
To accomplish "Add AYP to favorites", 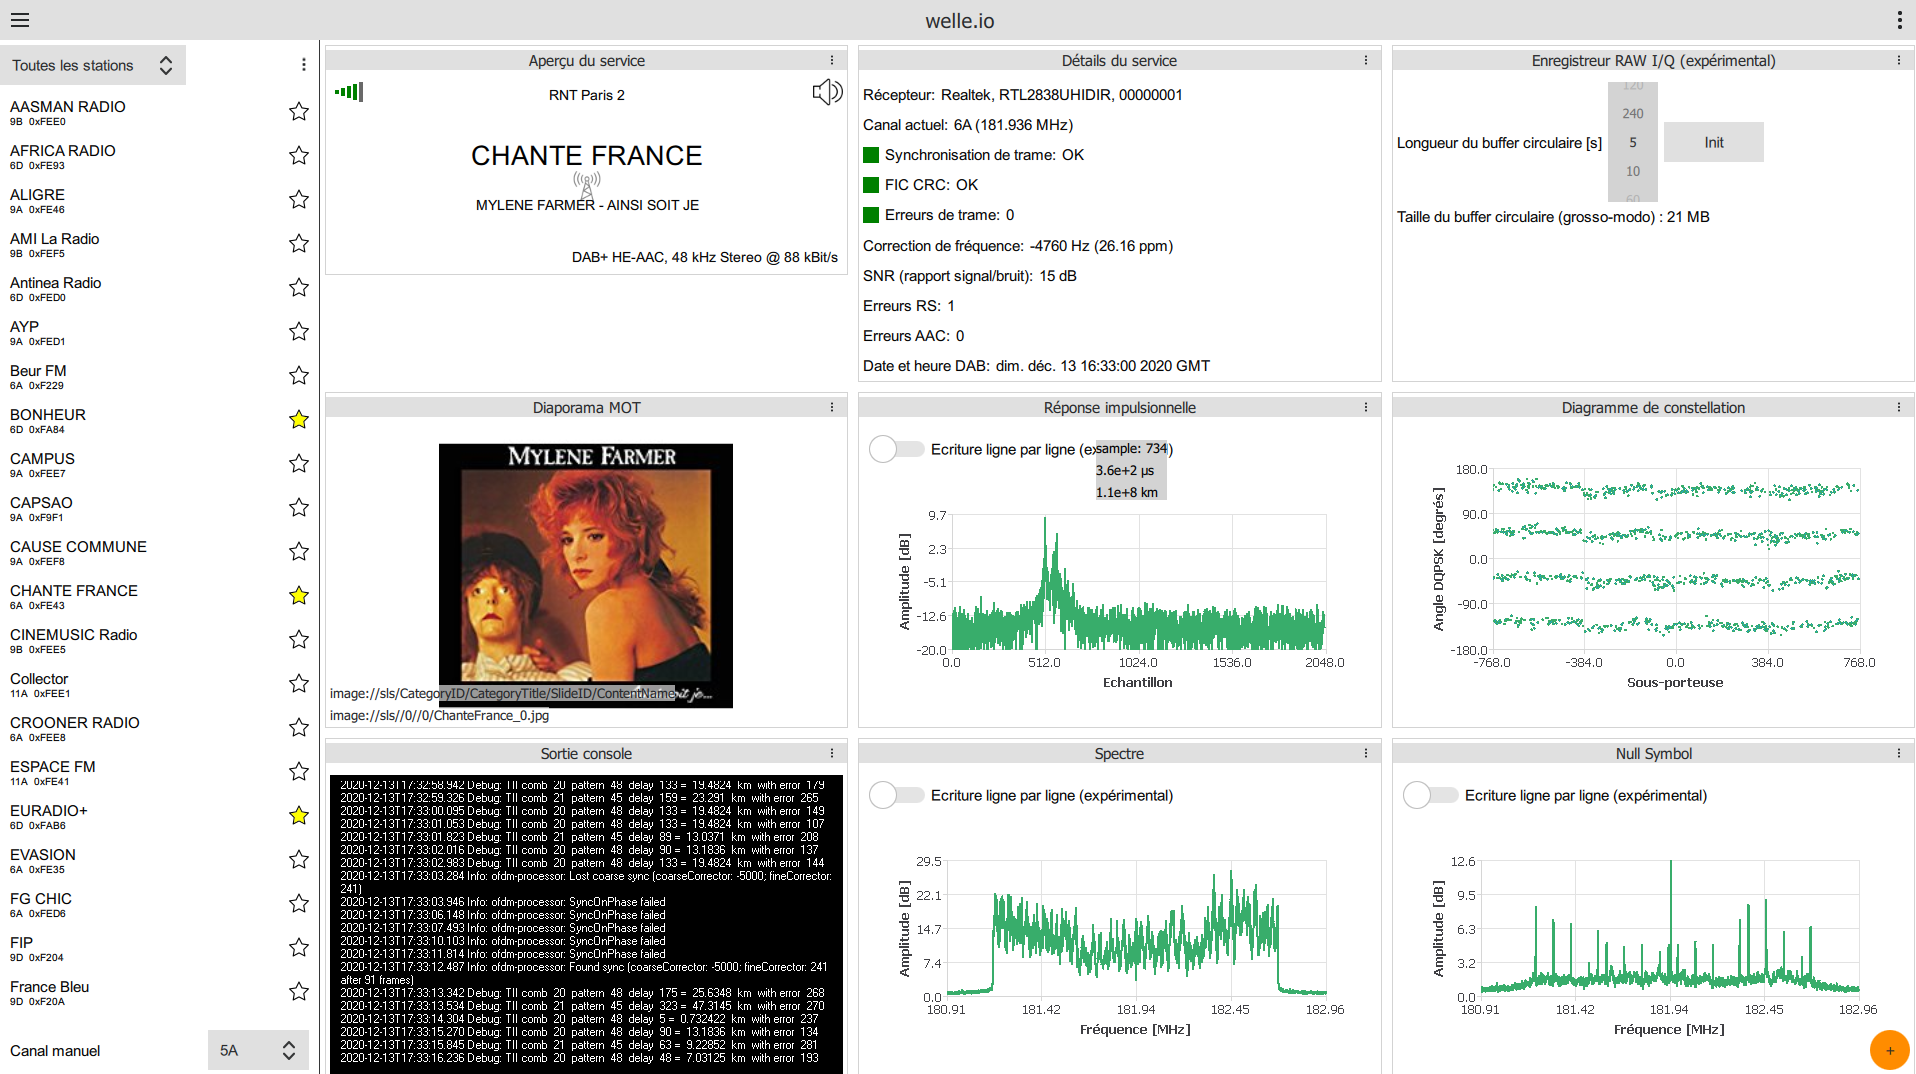I will point(298,331).
